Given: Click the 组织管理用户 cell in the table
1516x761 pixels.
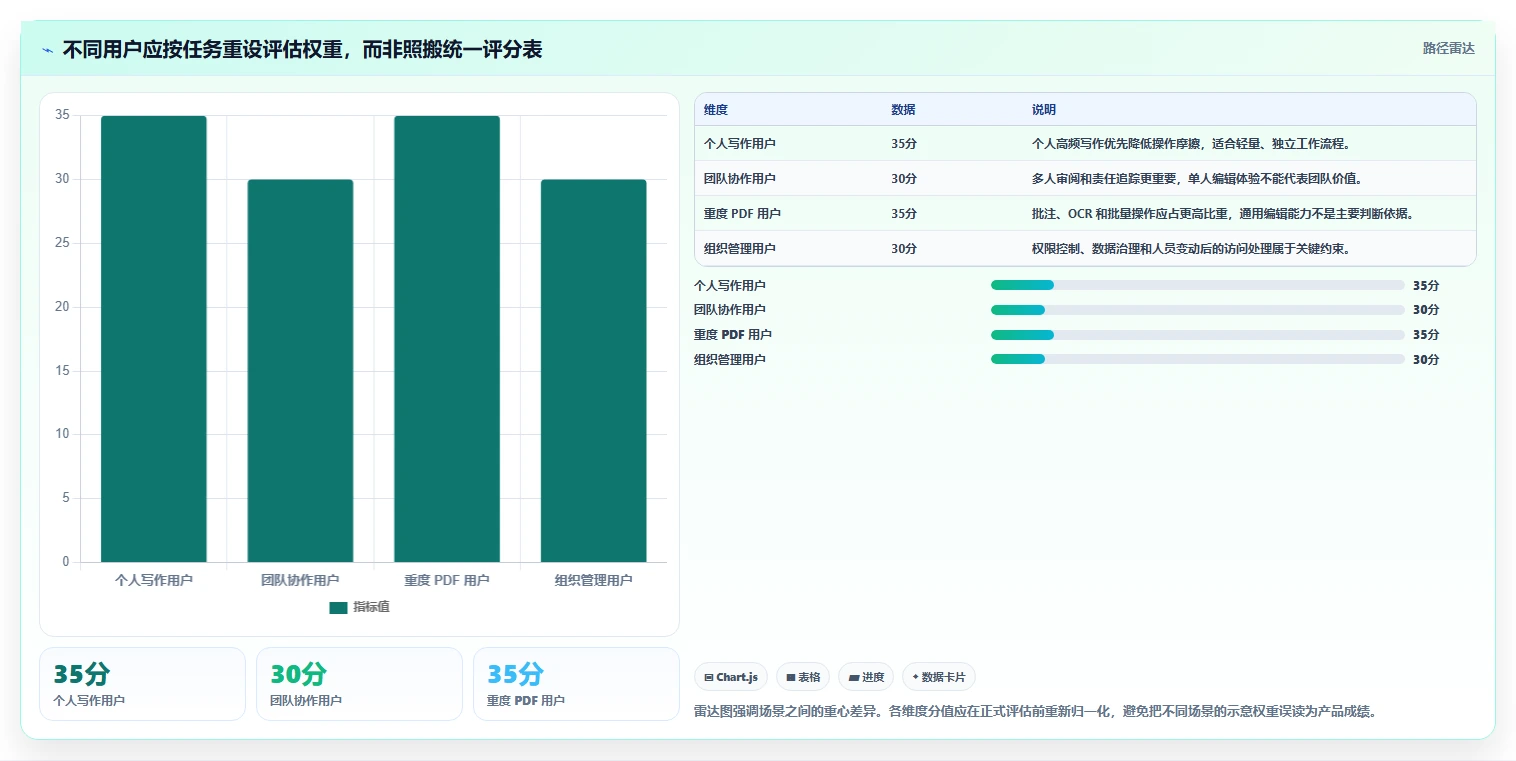Looking at the screenshot, I should (740, 249).
